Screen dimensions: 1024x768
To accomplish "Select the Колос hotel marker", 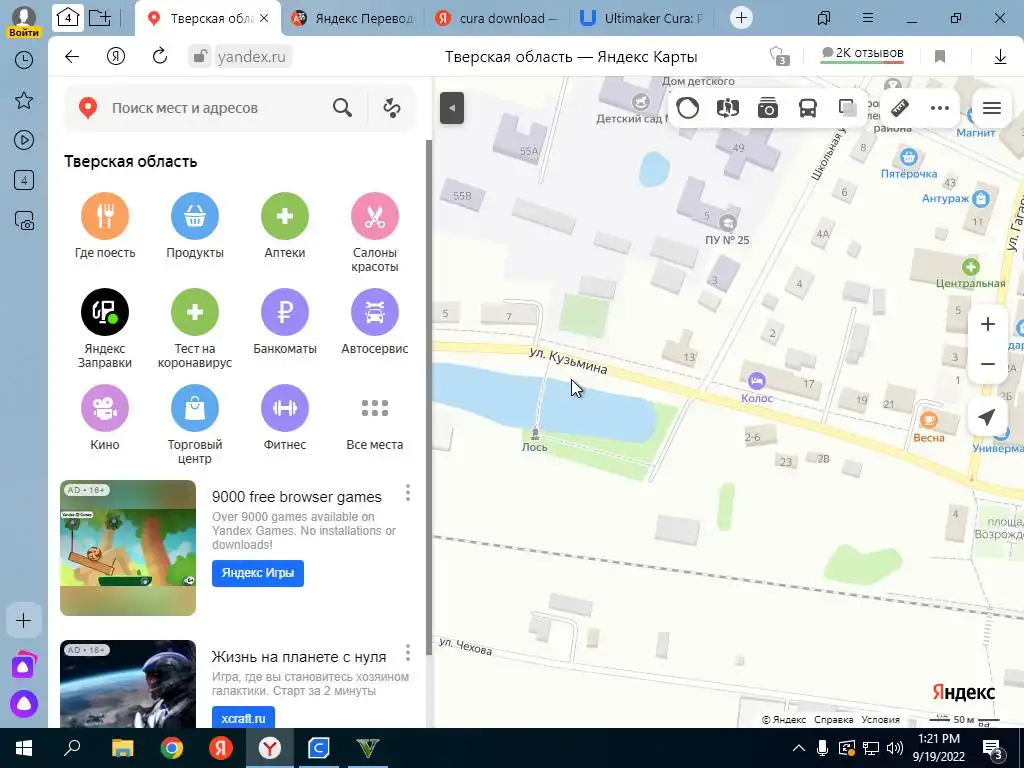I will point(756,380).
